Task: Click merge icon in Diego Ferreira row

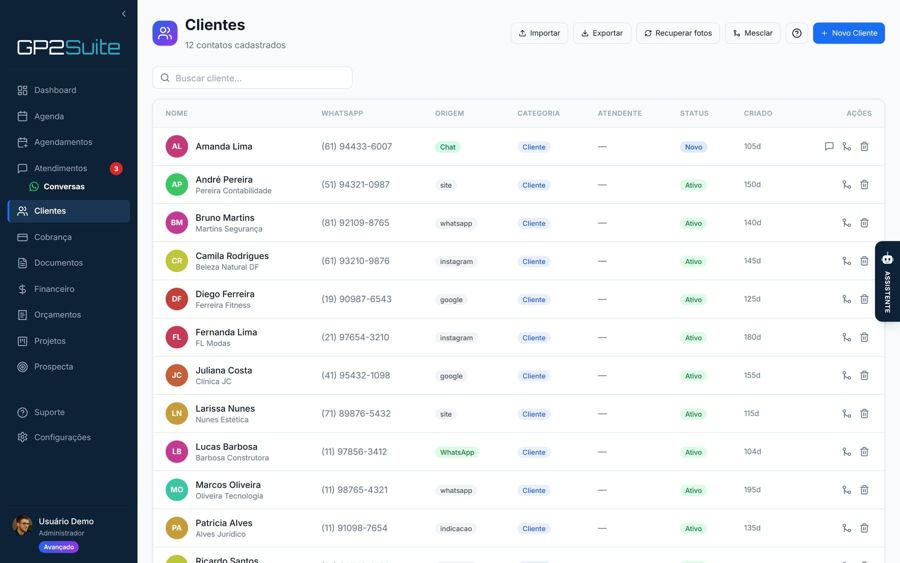Action: pyautogui.click(x=847, y=299)
